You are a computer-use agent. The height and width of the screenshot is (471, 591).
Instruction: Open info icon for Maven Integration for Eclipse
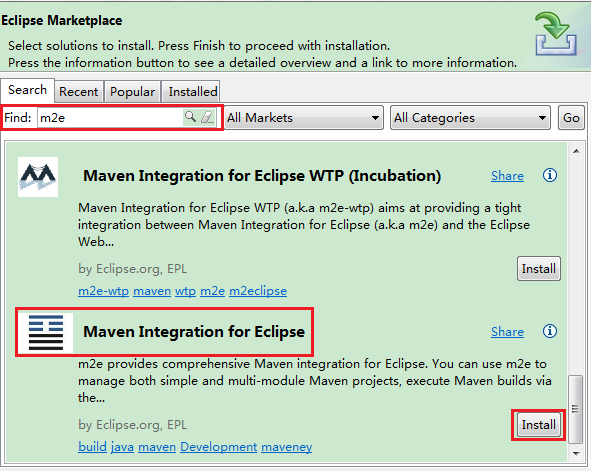coord(550,331)
